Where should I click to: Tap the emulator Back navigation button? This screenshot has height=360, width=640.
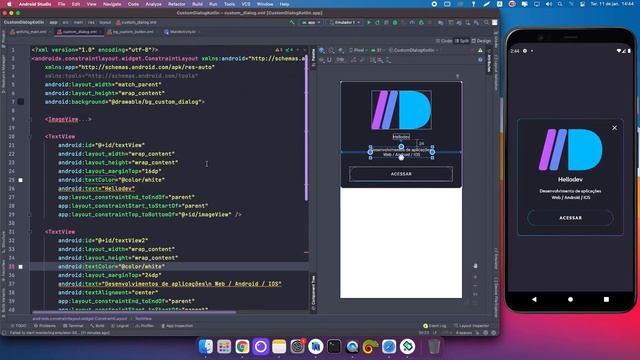click(534, 299)
